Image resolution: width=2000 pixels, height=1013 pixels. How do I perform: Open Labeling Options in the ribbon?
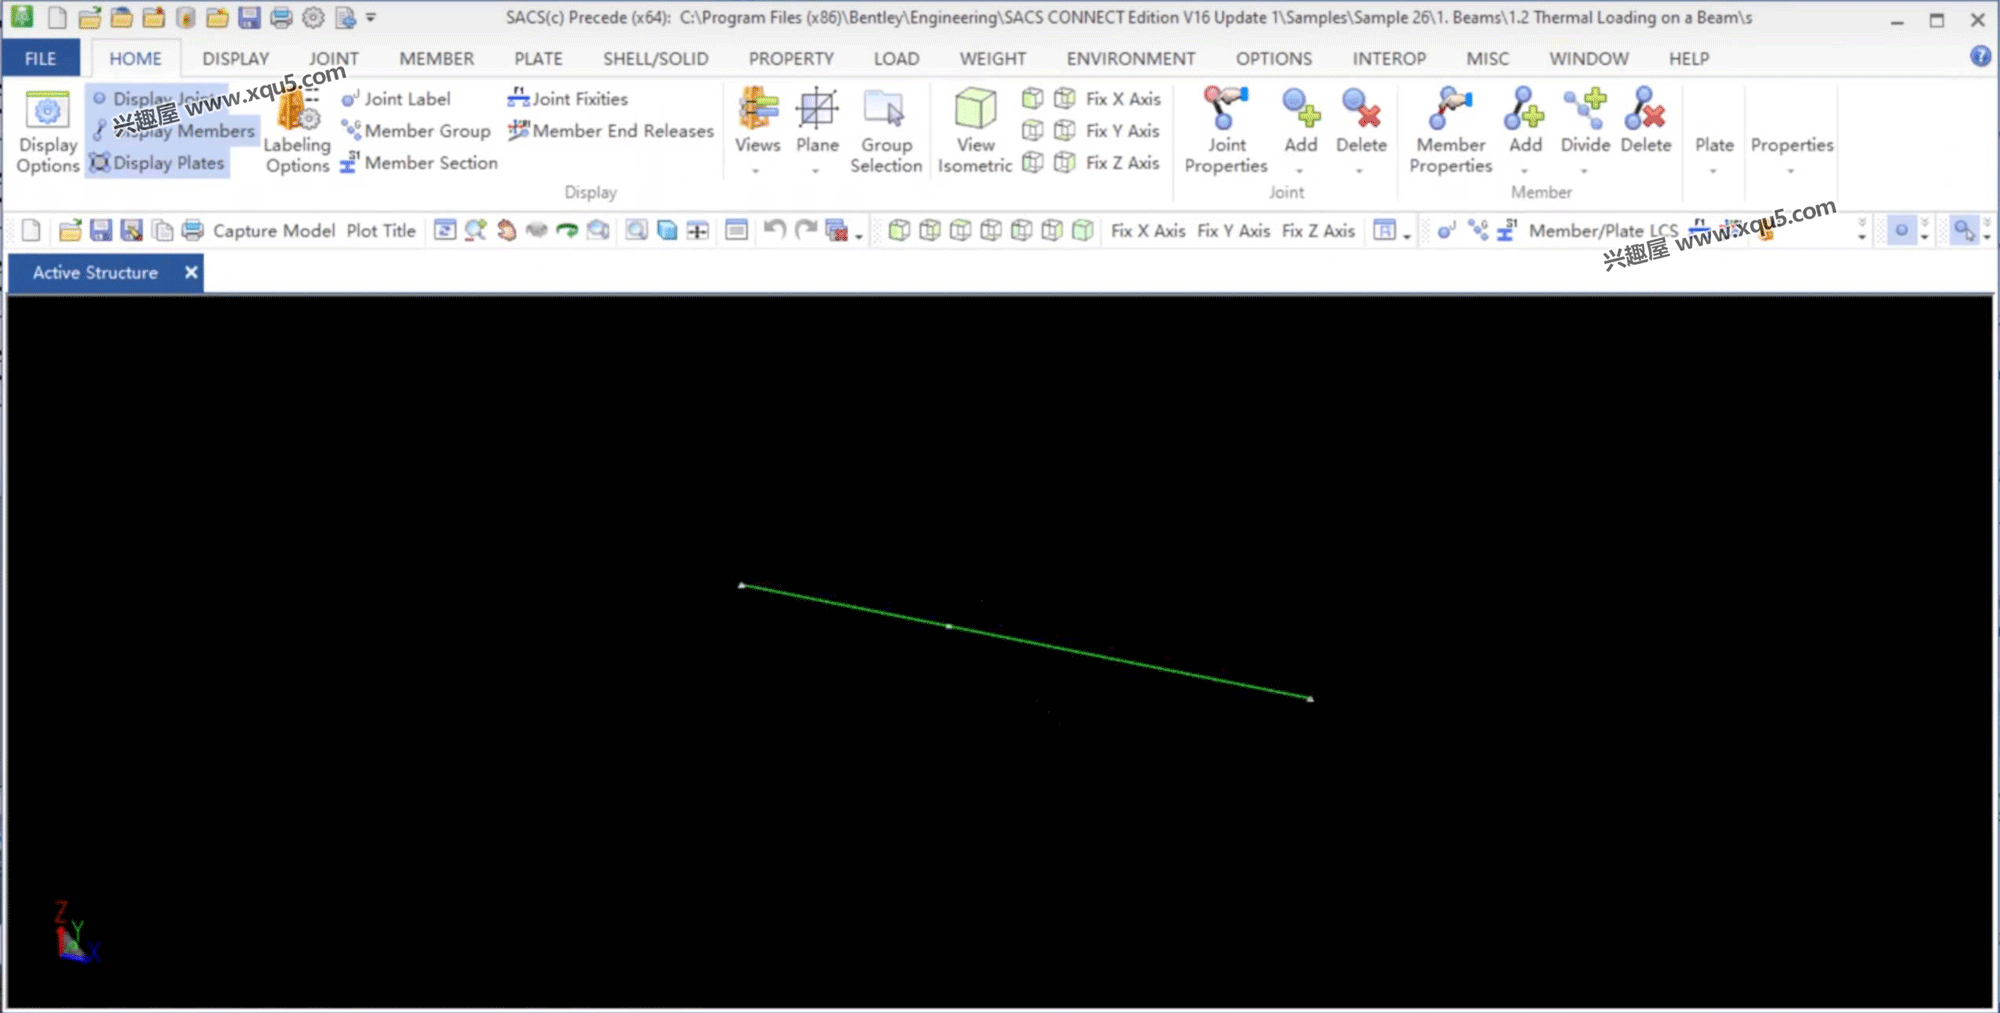297,132
